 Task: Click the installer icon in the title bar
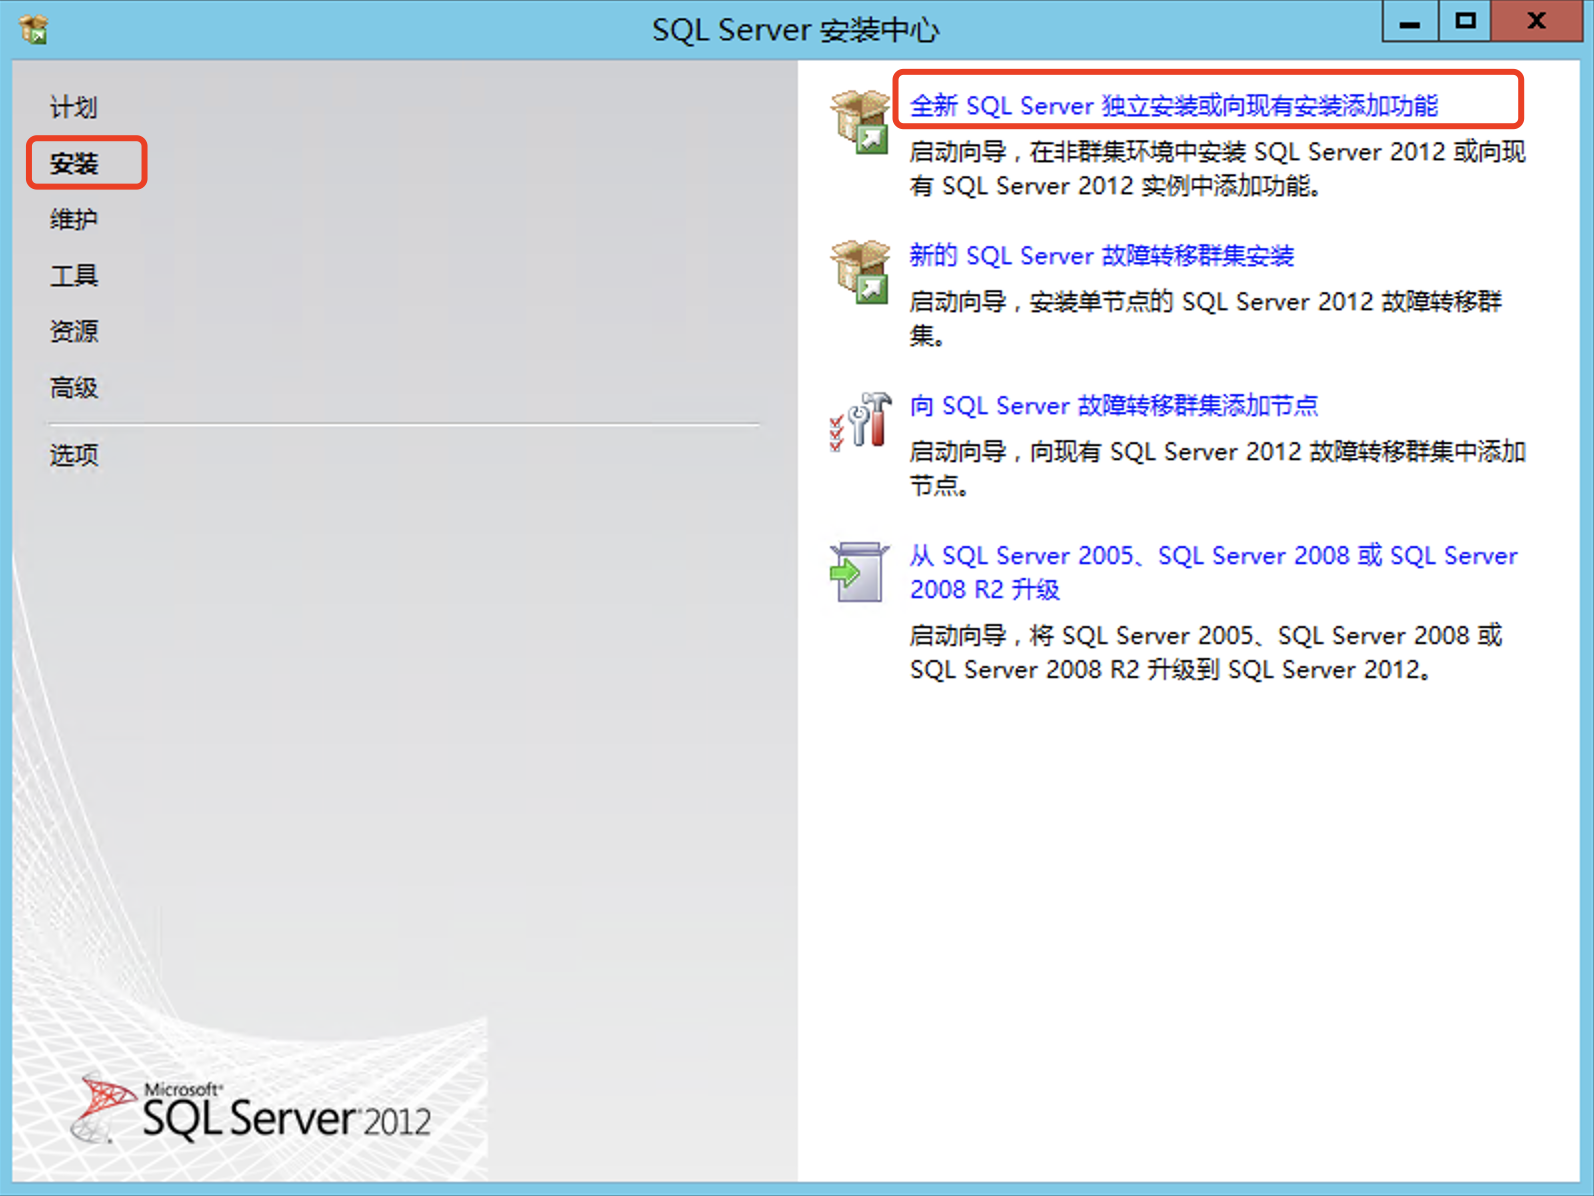(34, 29)
